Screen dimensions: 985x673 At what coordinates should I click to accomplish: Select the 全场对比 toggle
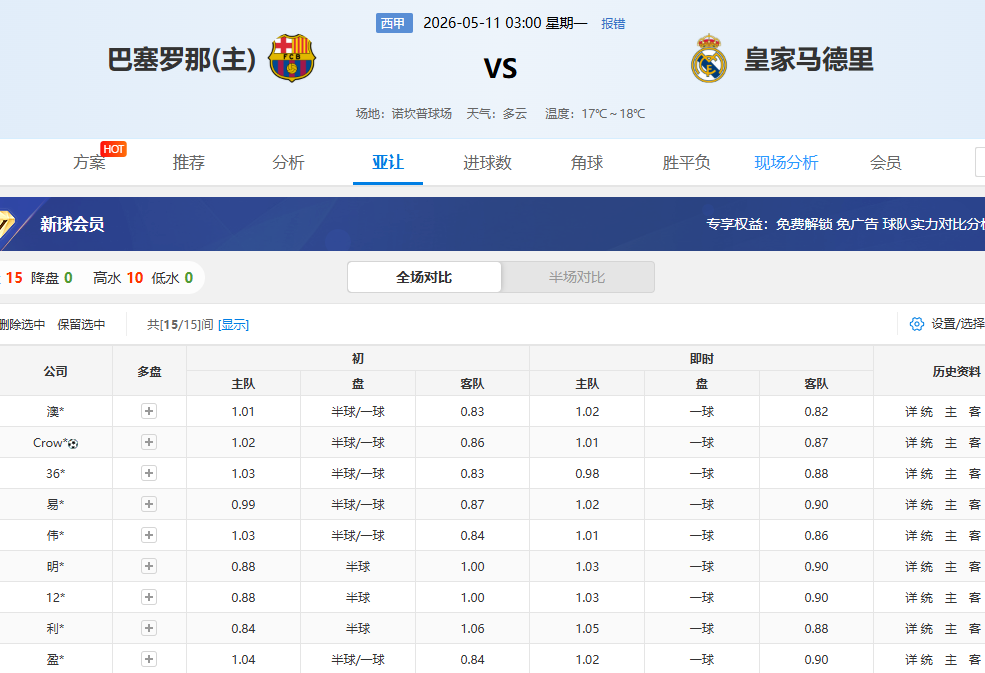[x=424, y=277]
